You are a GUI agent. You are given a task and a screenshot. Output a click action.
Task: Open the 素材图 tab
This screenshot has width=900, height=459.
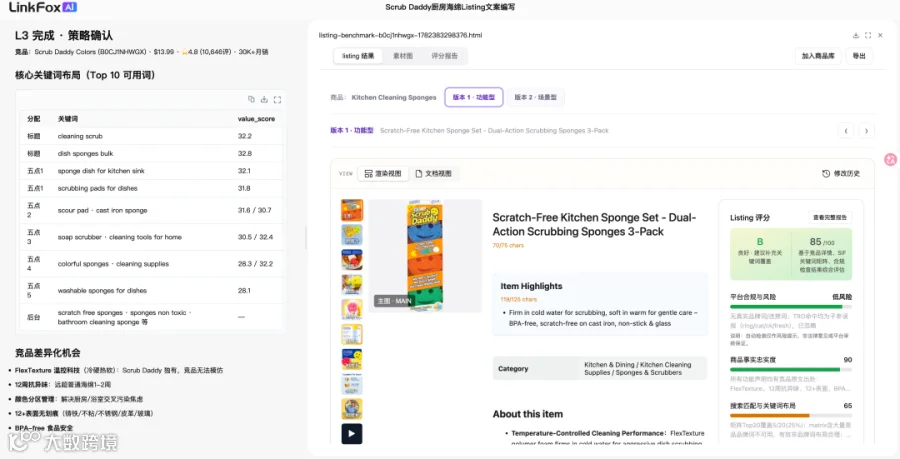tap(402, 56)
